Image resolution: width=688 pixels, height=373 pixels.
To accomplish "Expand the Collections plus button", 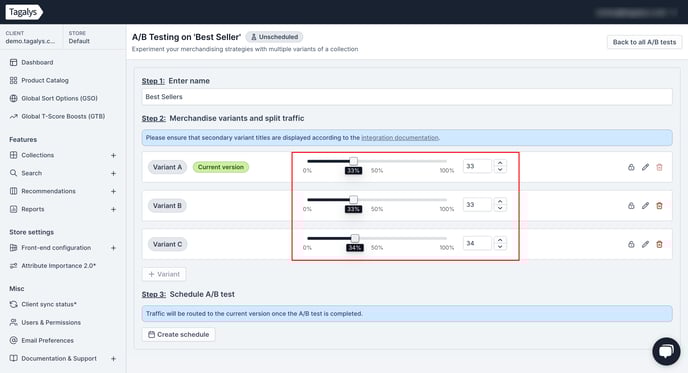I will click(113, 155).
